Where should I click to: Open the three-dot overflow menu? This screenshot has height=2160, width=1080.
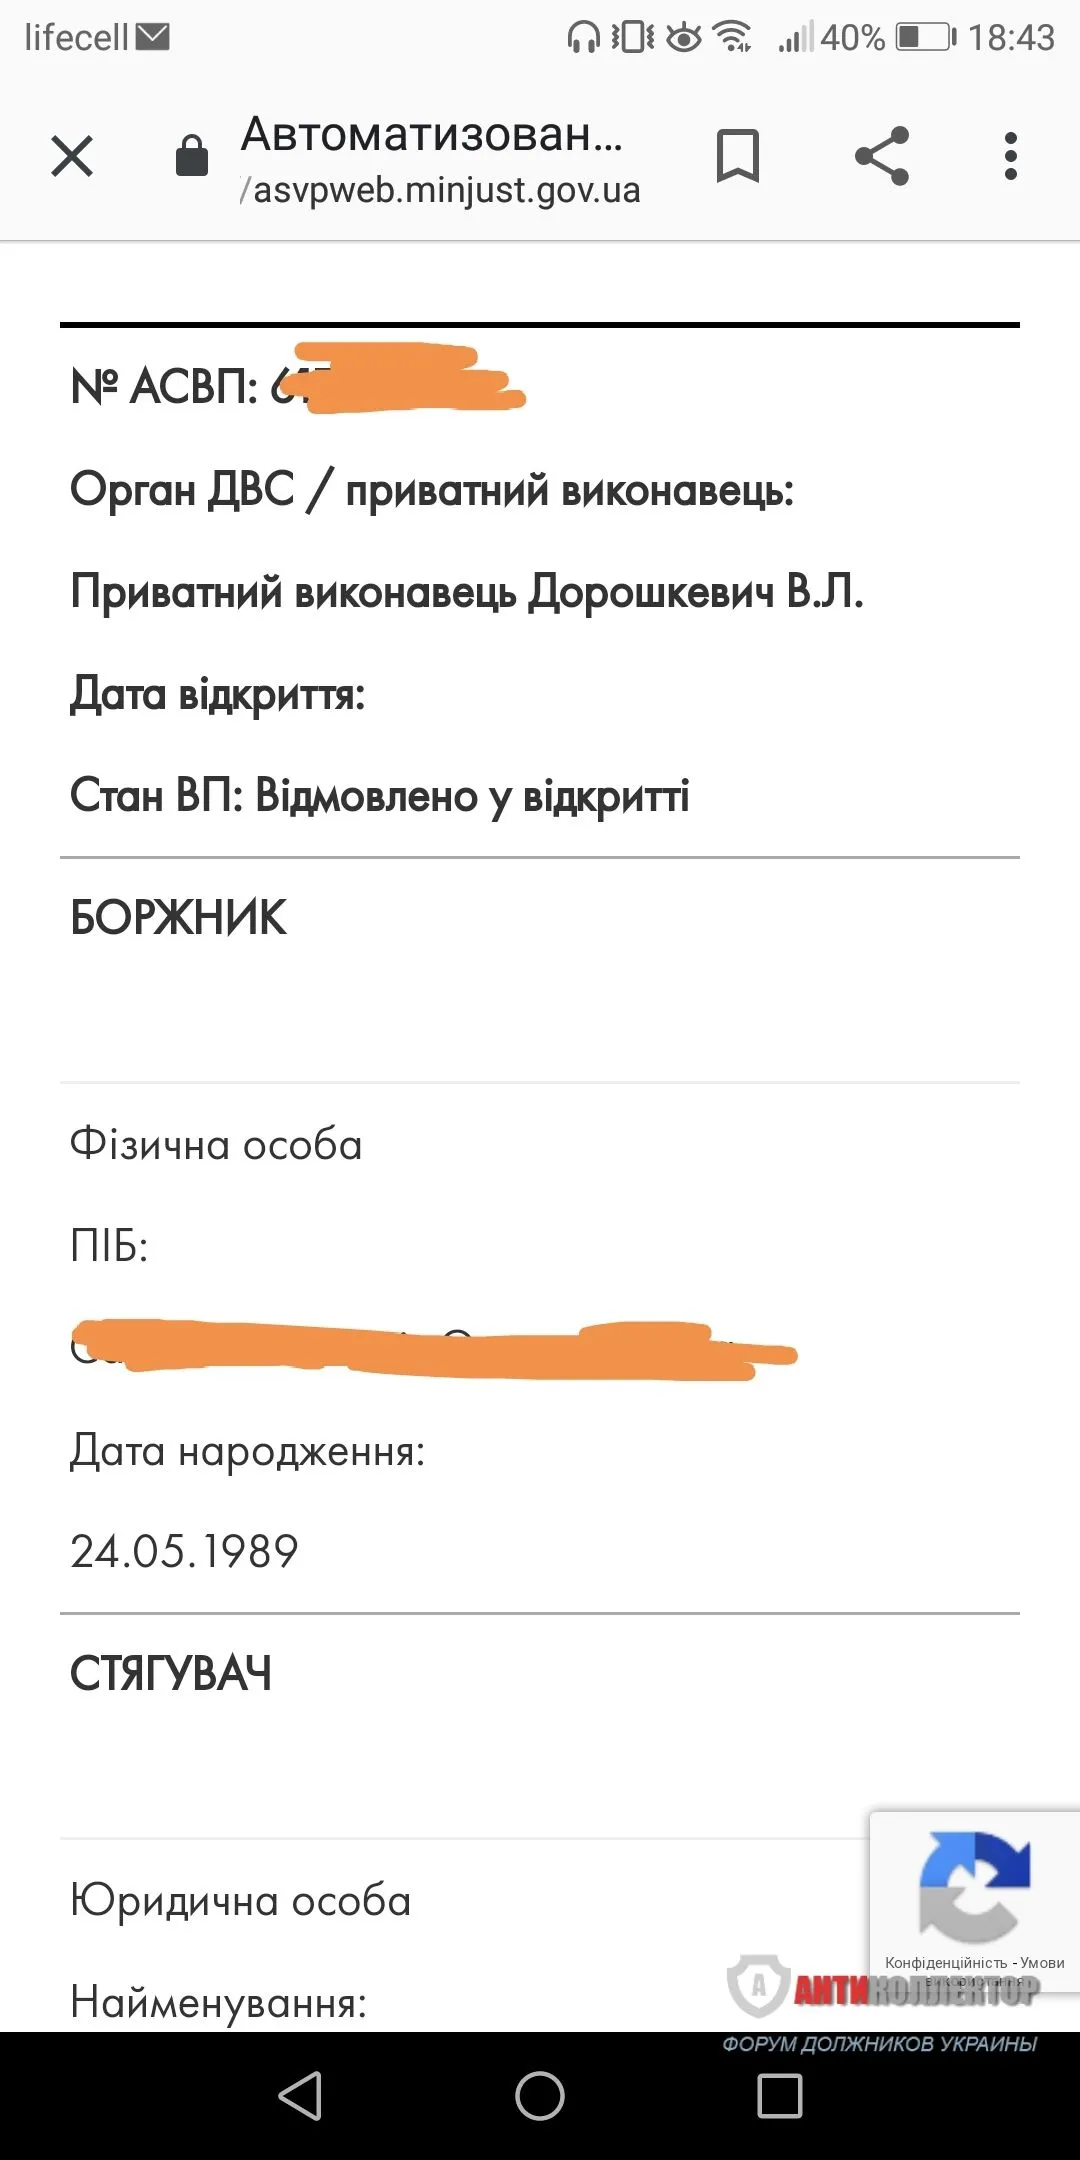(1011, 156)
